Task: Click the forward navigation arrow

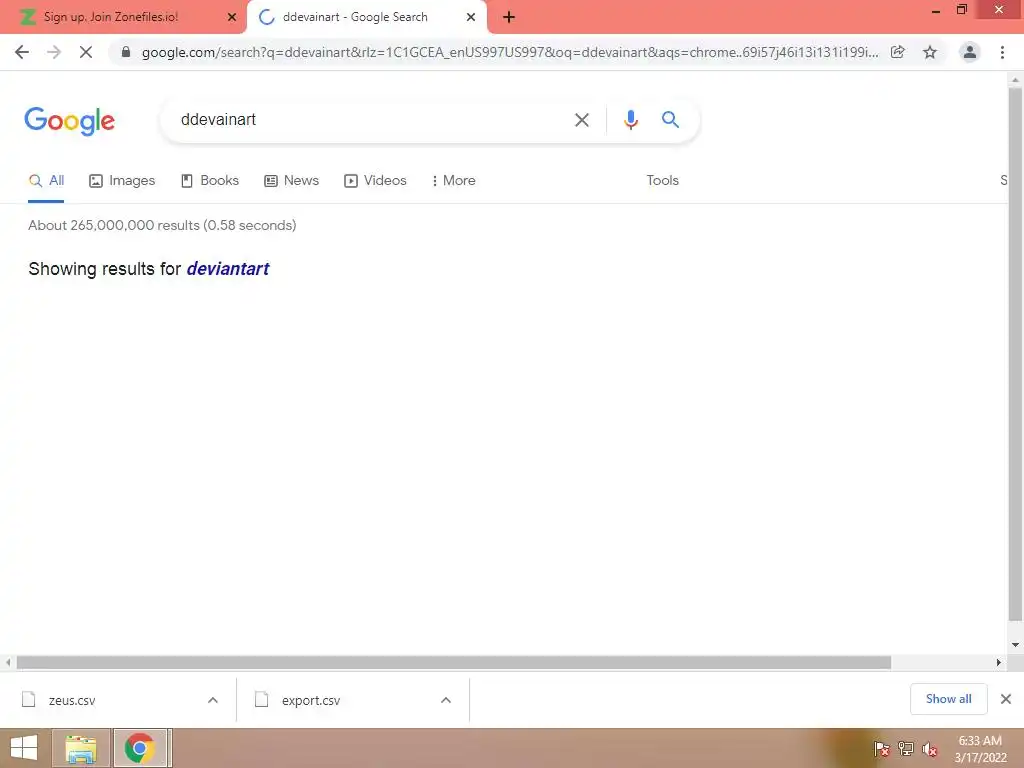Action: point(54,52)
